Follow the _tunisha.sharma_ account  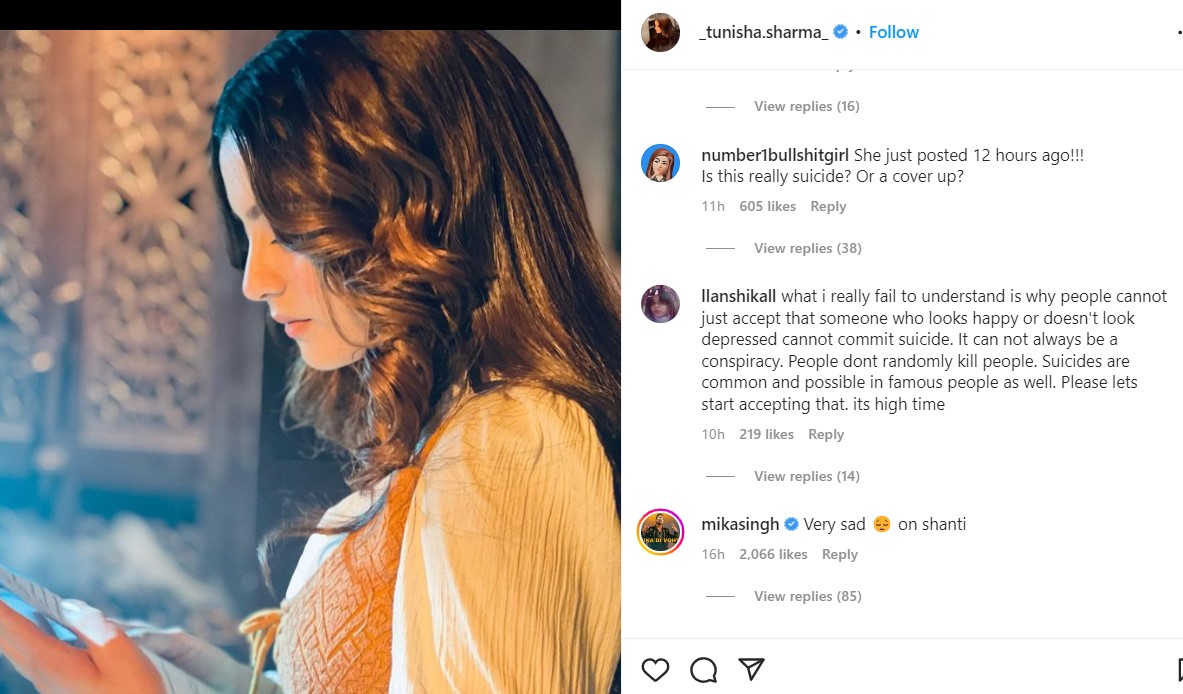pos(893,32)
